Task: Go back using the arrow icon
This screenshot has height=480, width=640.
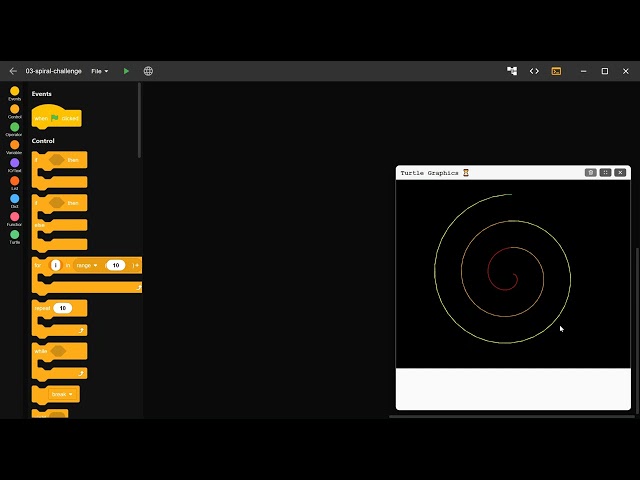Action: (13, 71)
